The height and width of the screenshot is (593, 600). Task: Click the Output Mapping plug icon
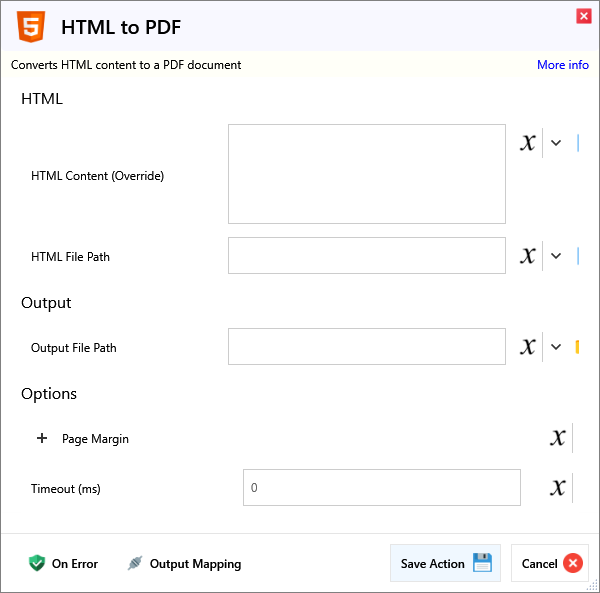135,563
